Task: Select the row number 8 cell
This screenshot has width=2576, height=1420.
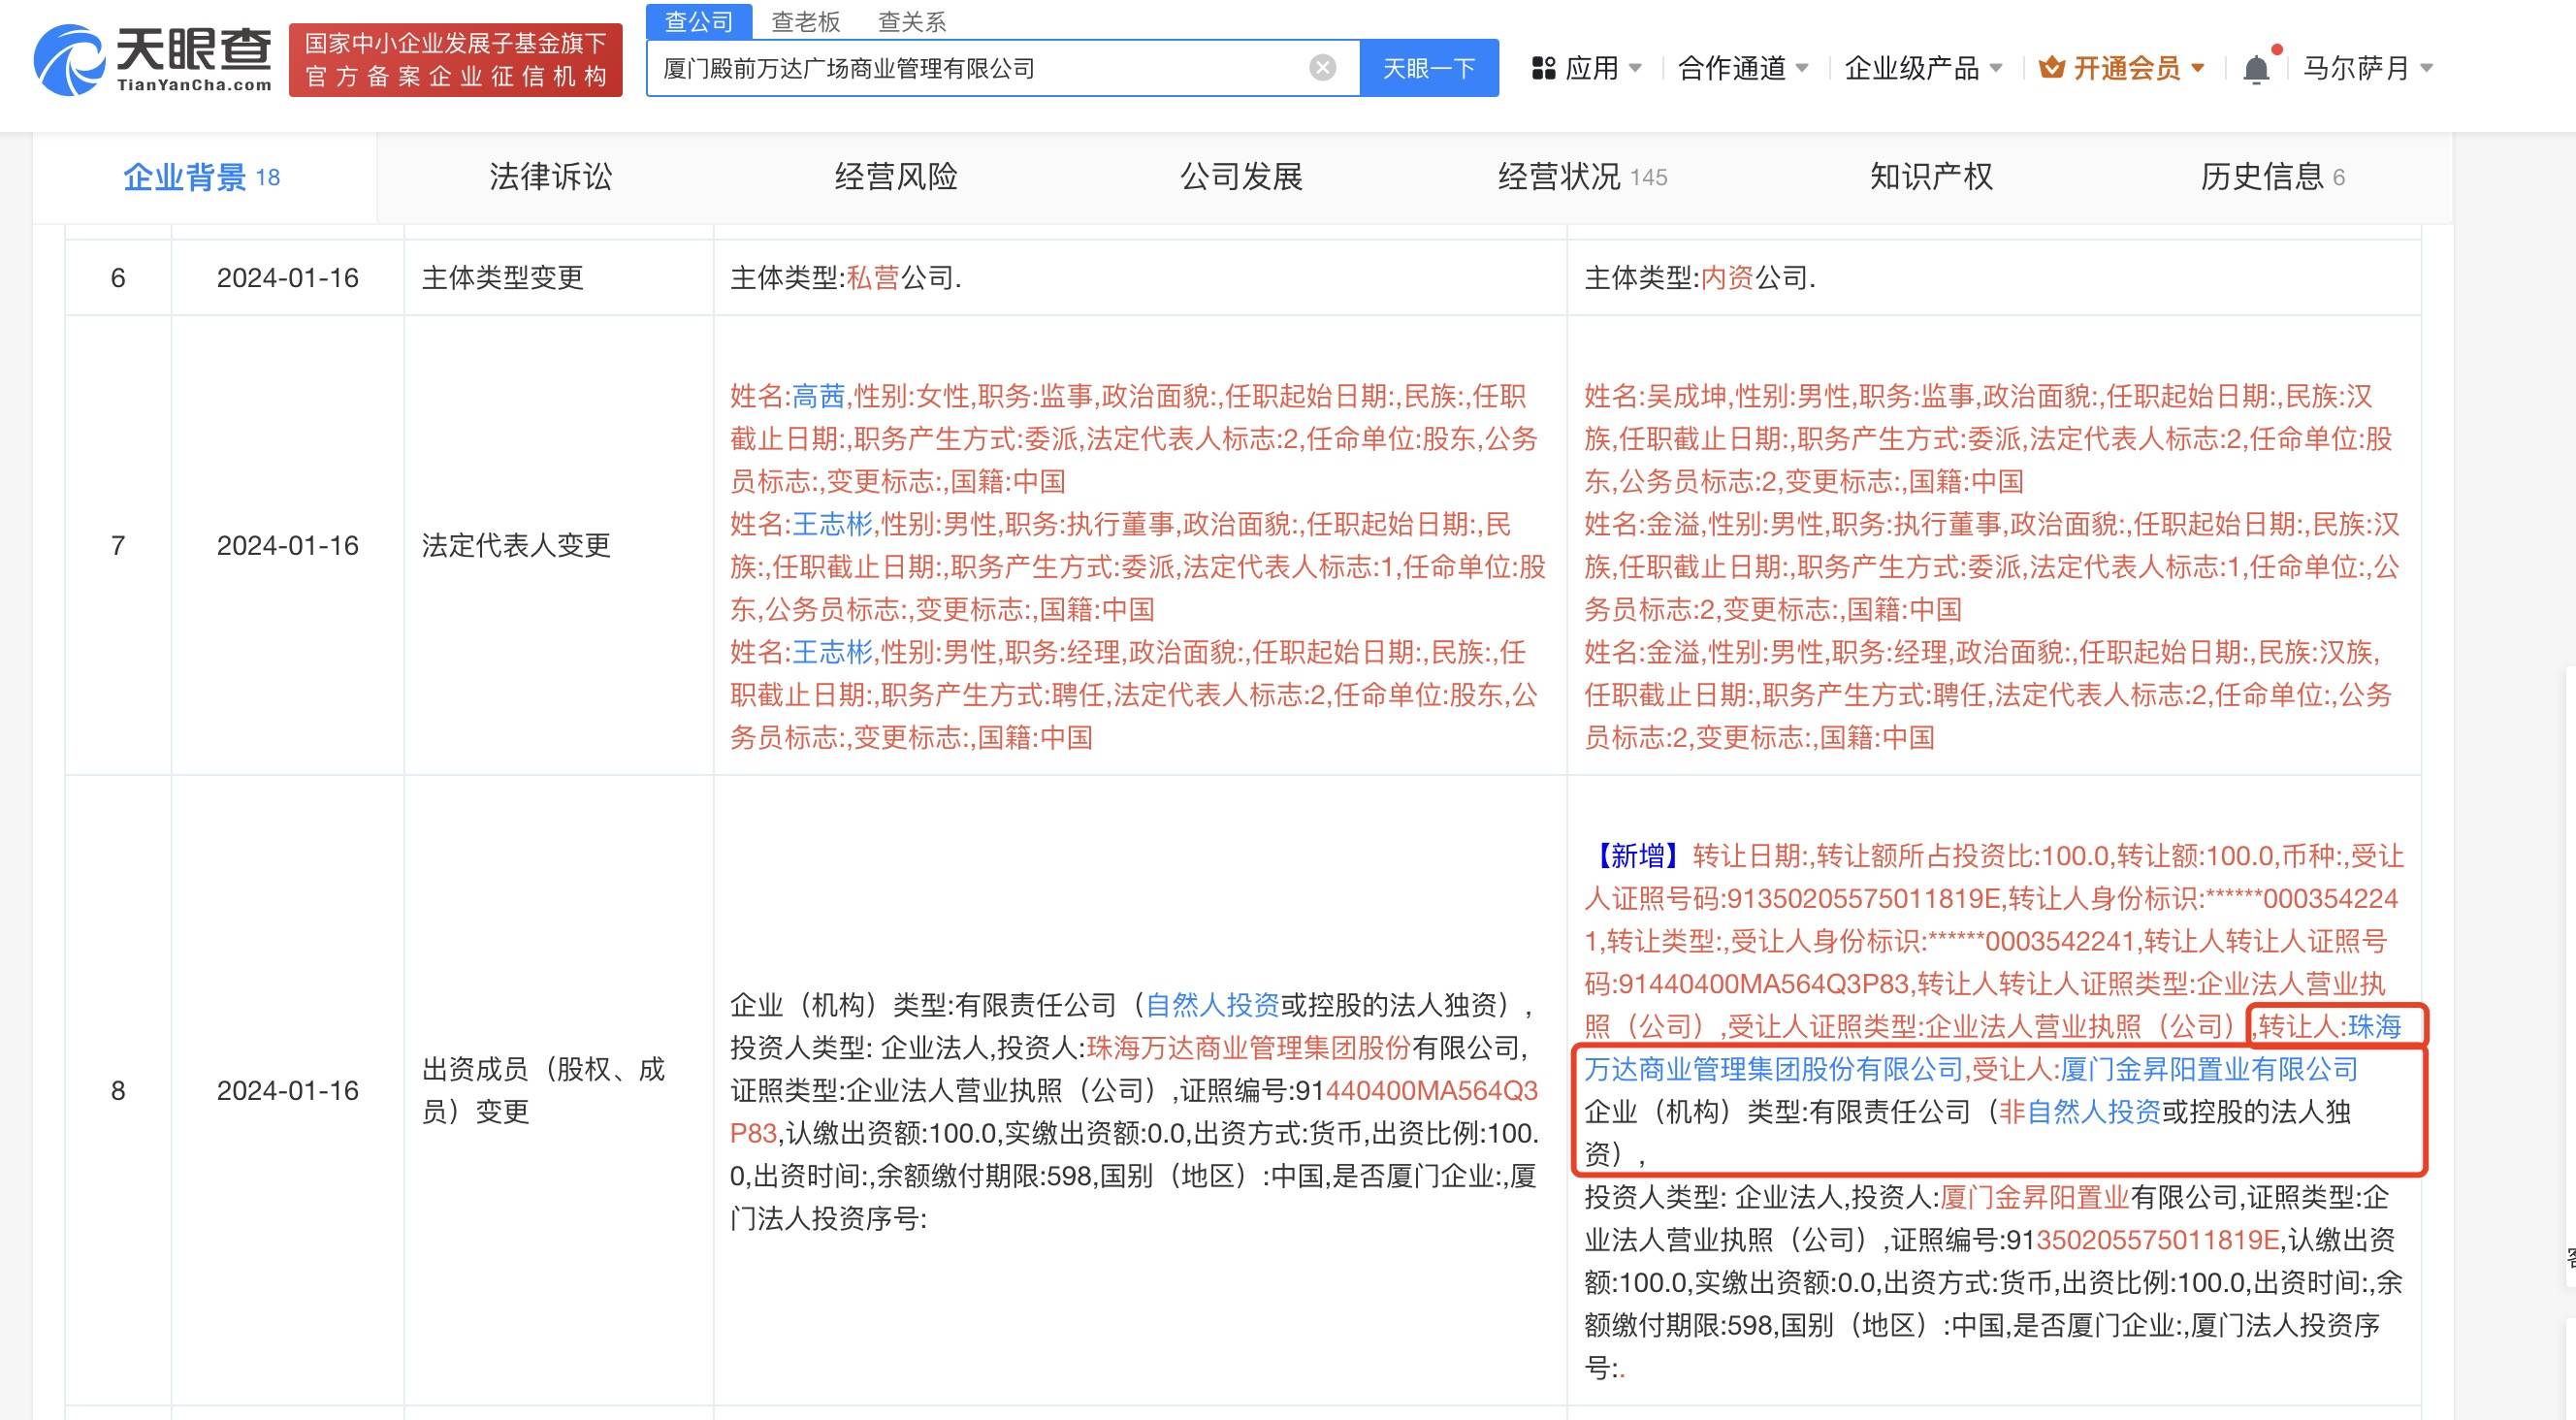Action: click(x=118, y=1091)
